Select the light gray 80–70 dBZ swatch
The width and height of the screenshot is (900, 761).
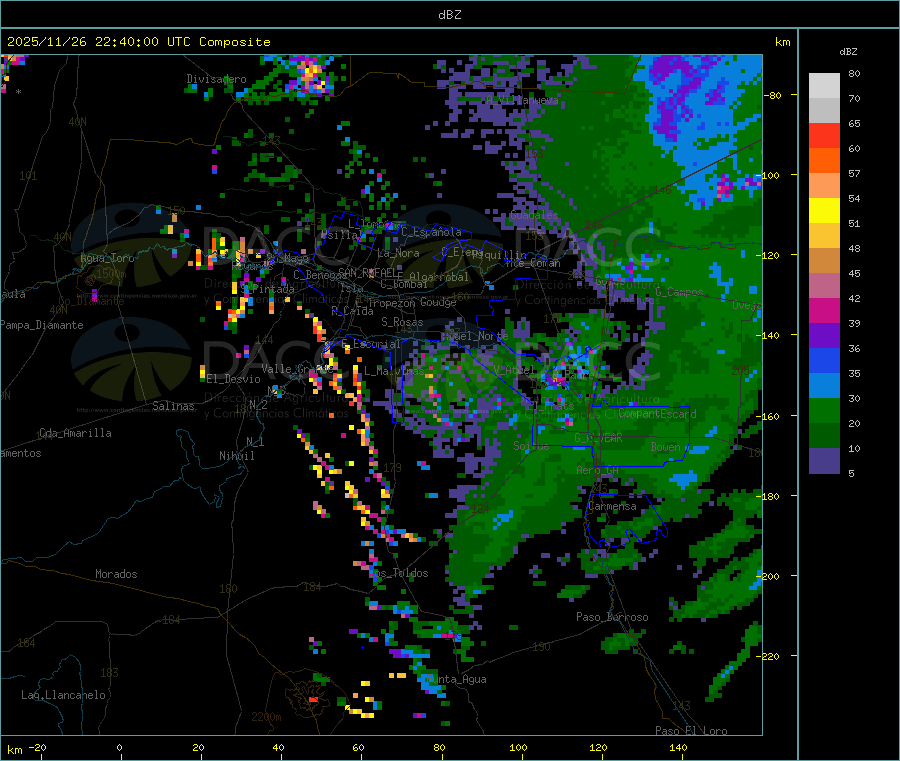click(x=824, y=86)
